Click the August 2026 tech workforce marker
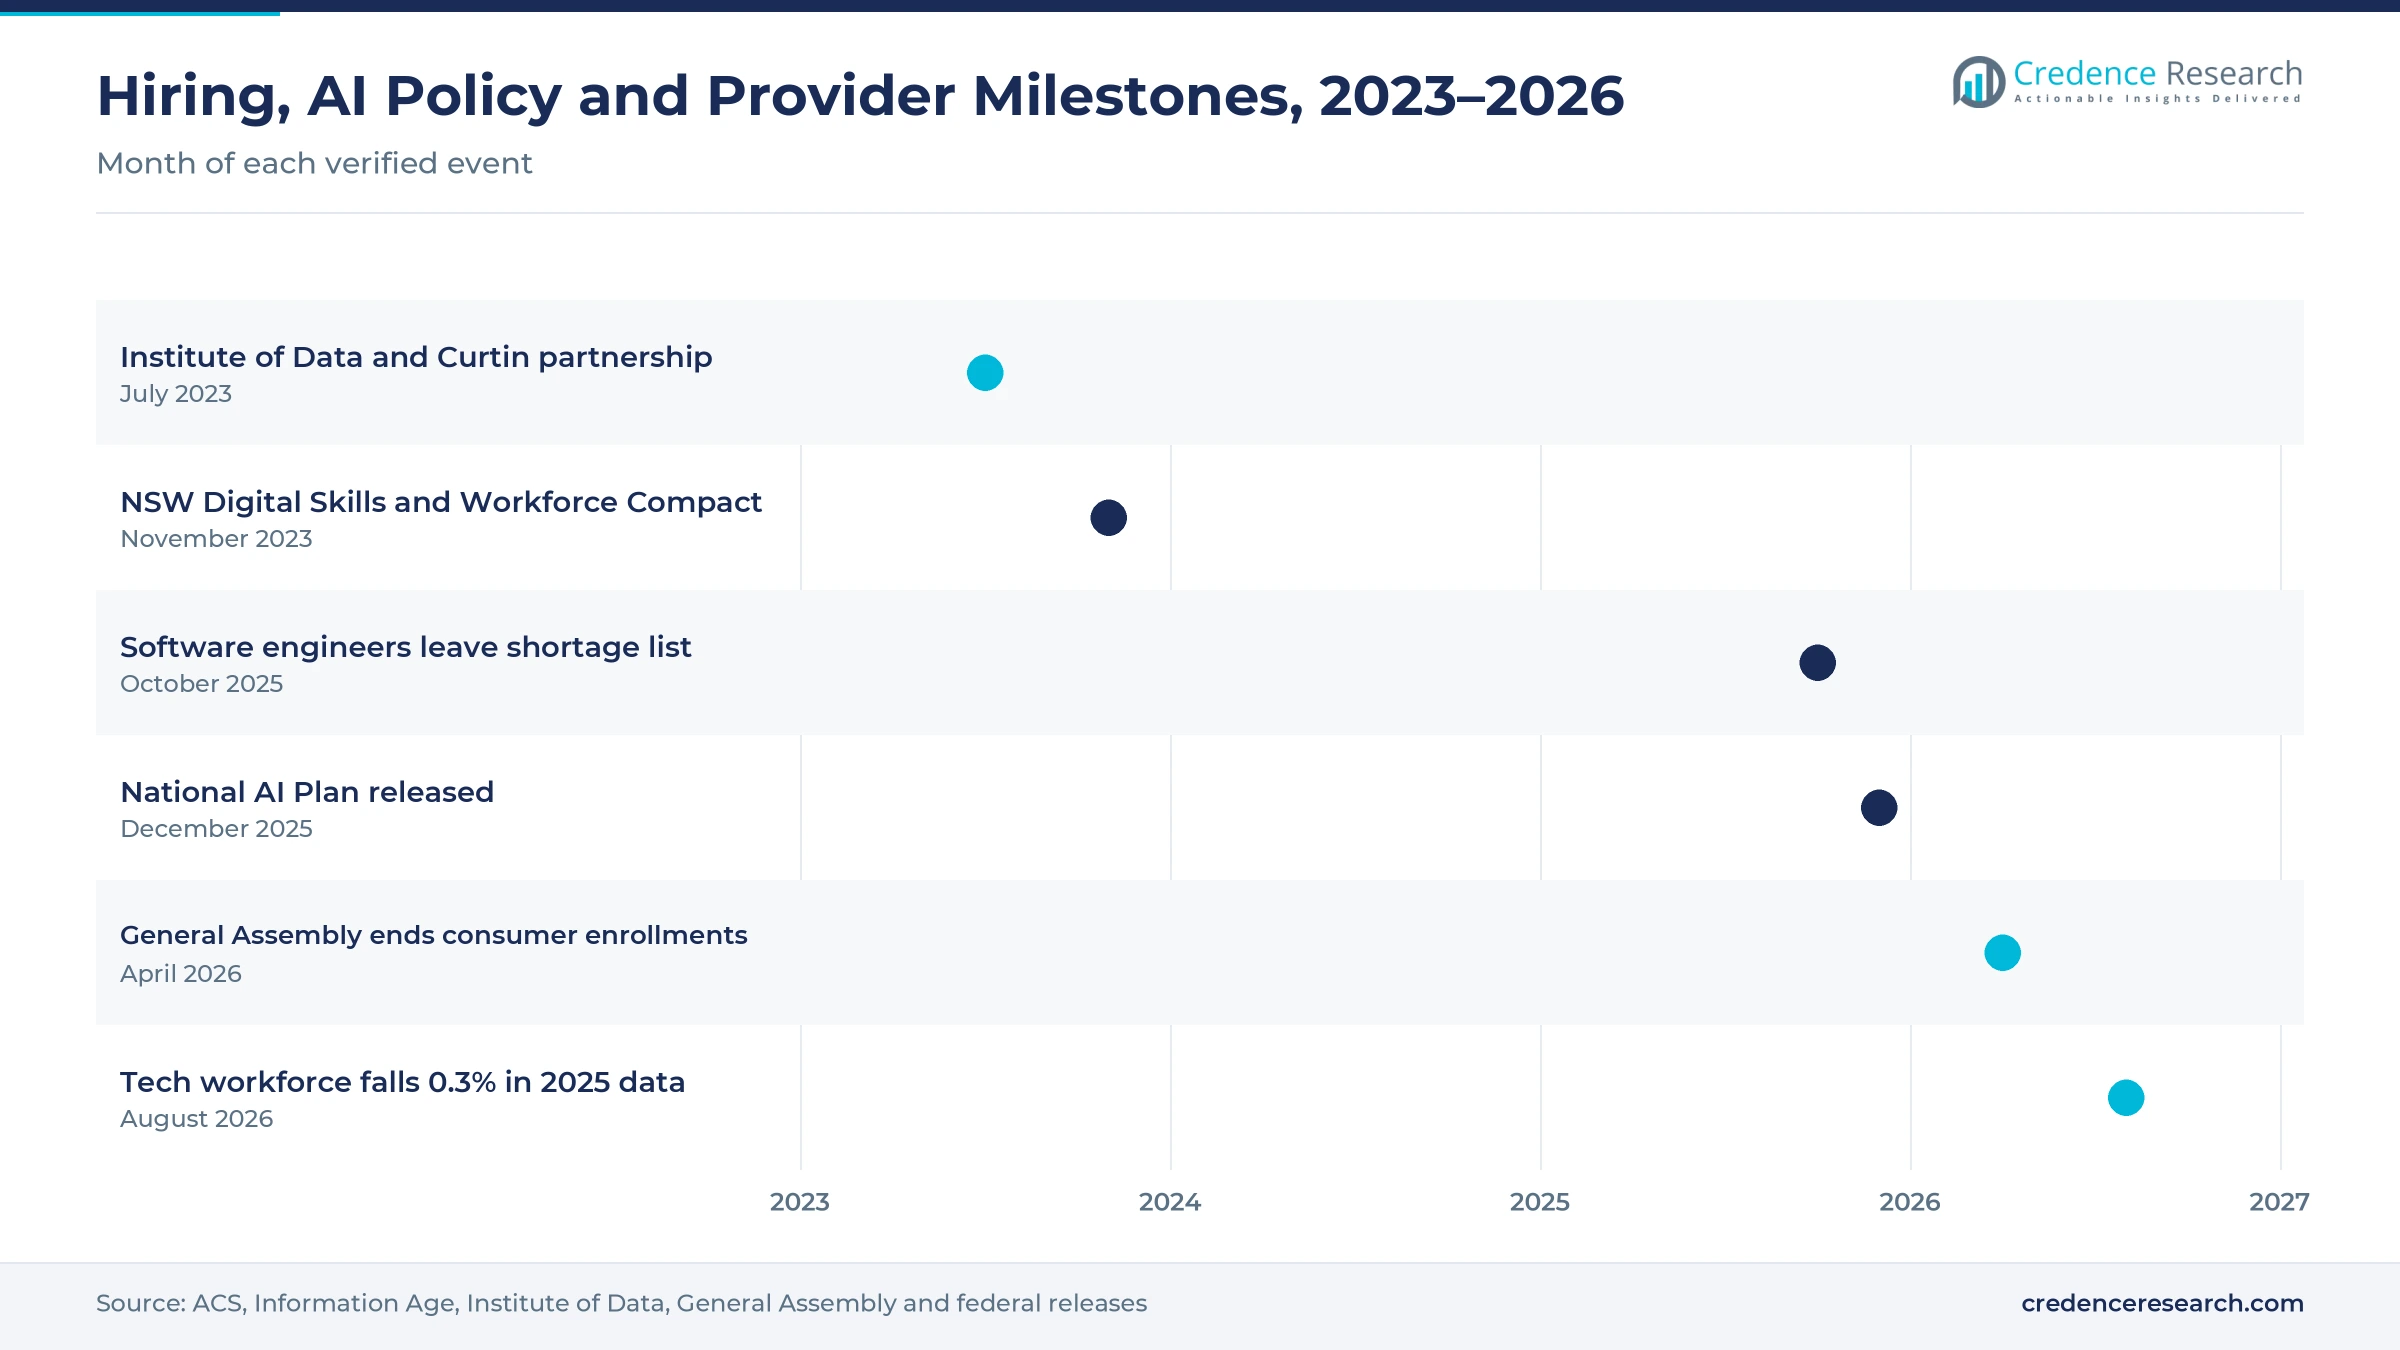 2126,1098
